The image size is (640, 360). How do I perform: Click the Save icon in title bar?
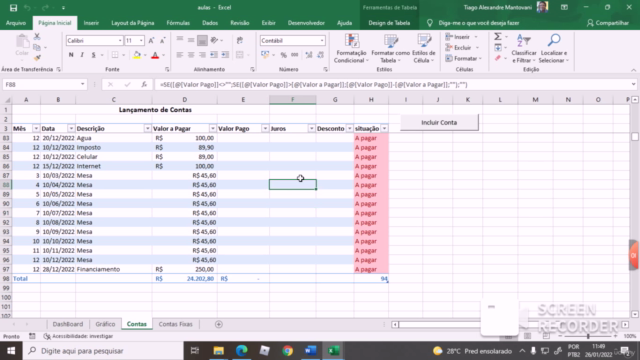13,8
